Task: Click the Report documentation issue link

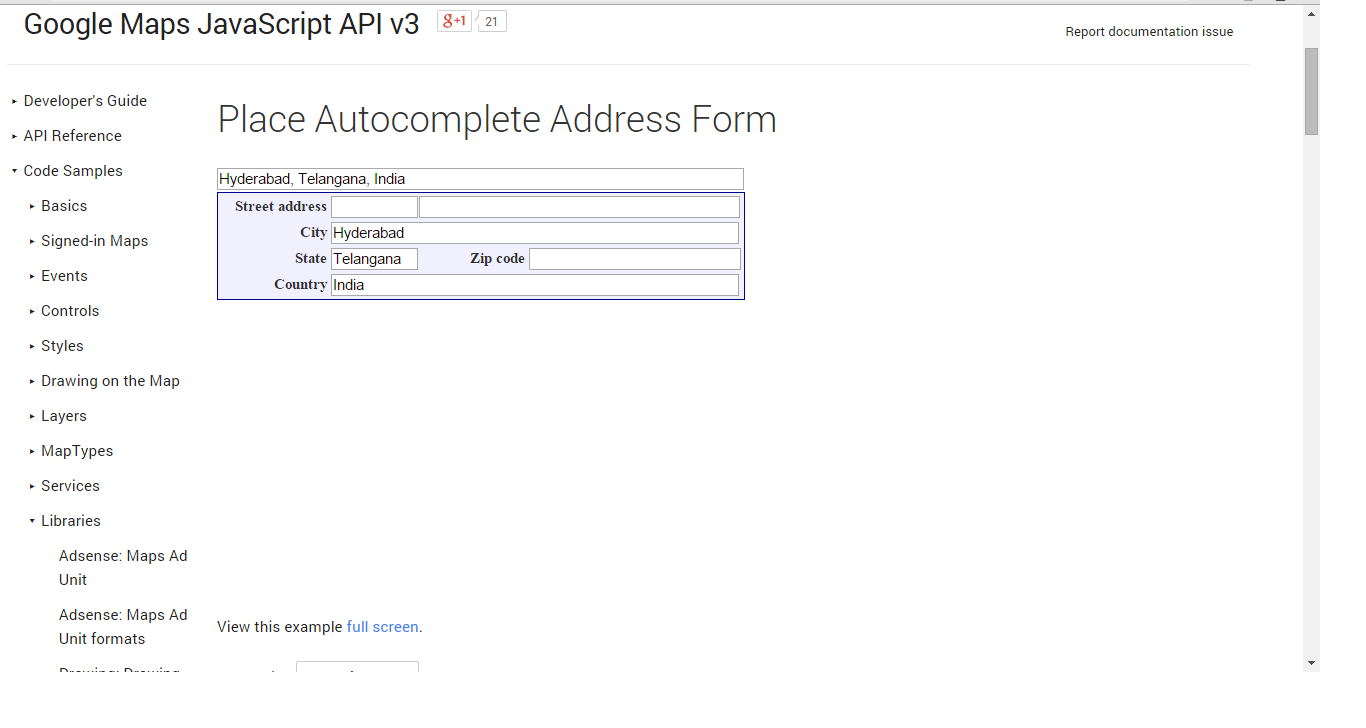Action: (1149, 32)
